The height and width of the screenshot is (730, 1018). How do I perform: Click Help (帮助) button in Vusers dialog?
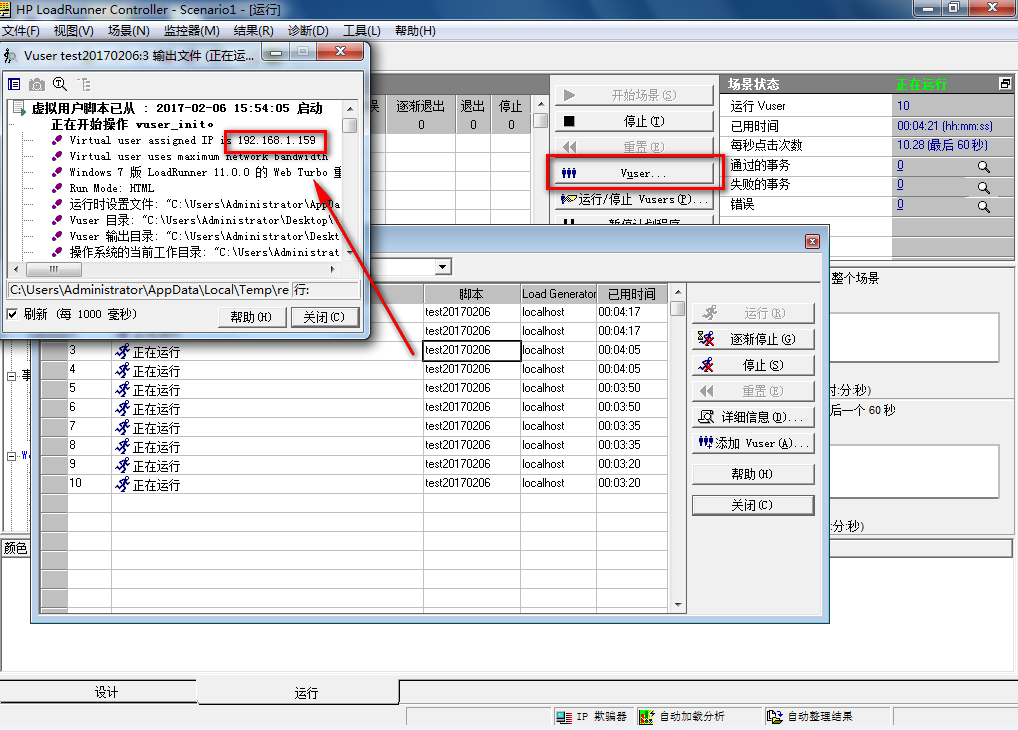pyautogui.click(x=753, y=474)
